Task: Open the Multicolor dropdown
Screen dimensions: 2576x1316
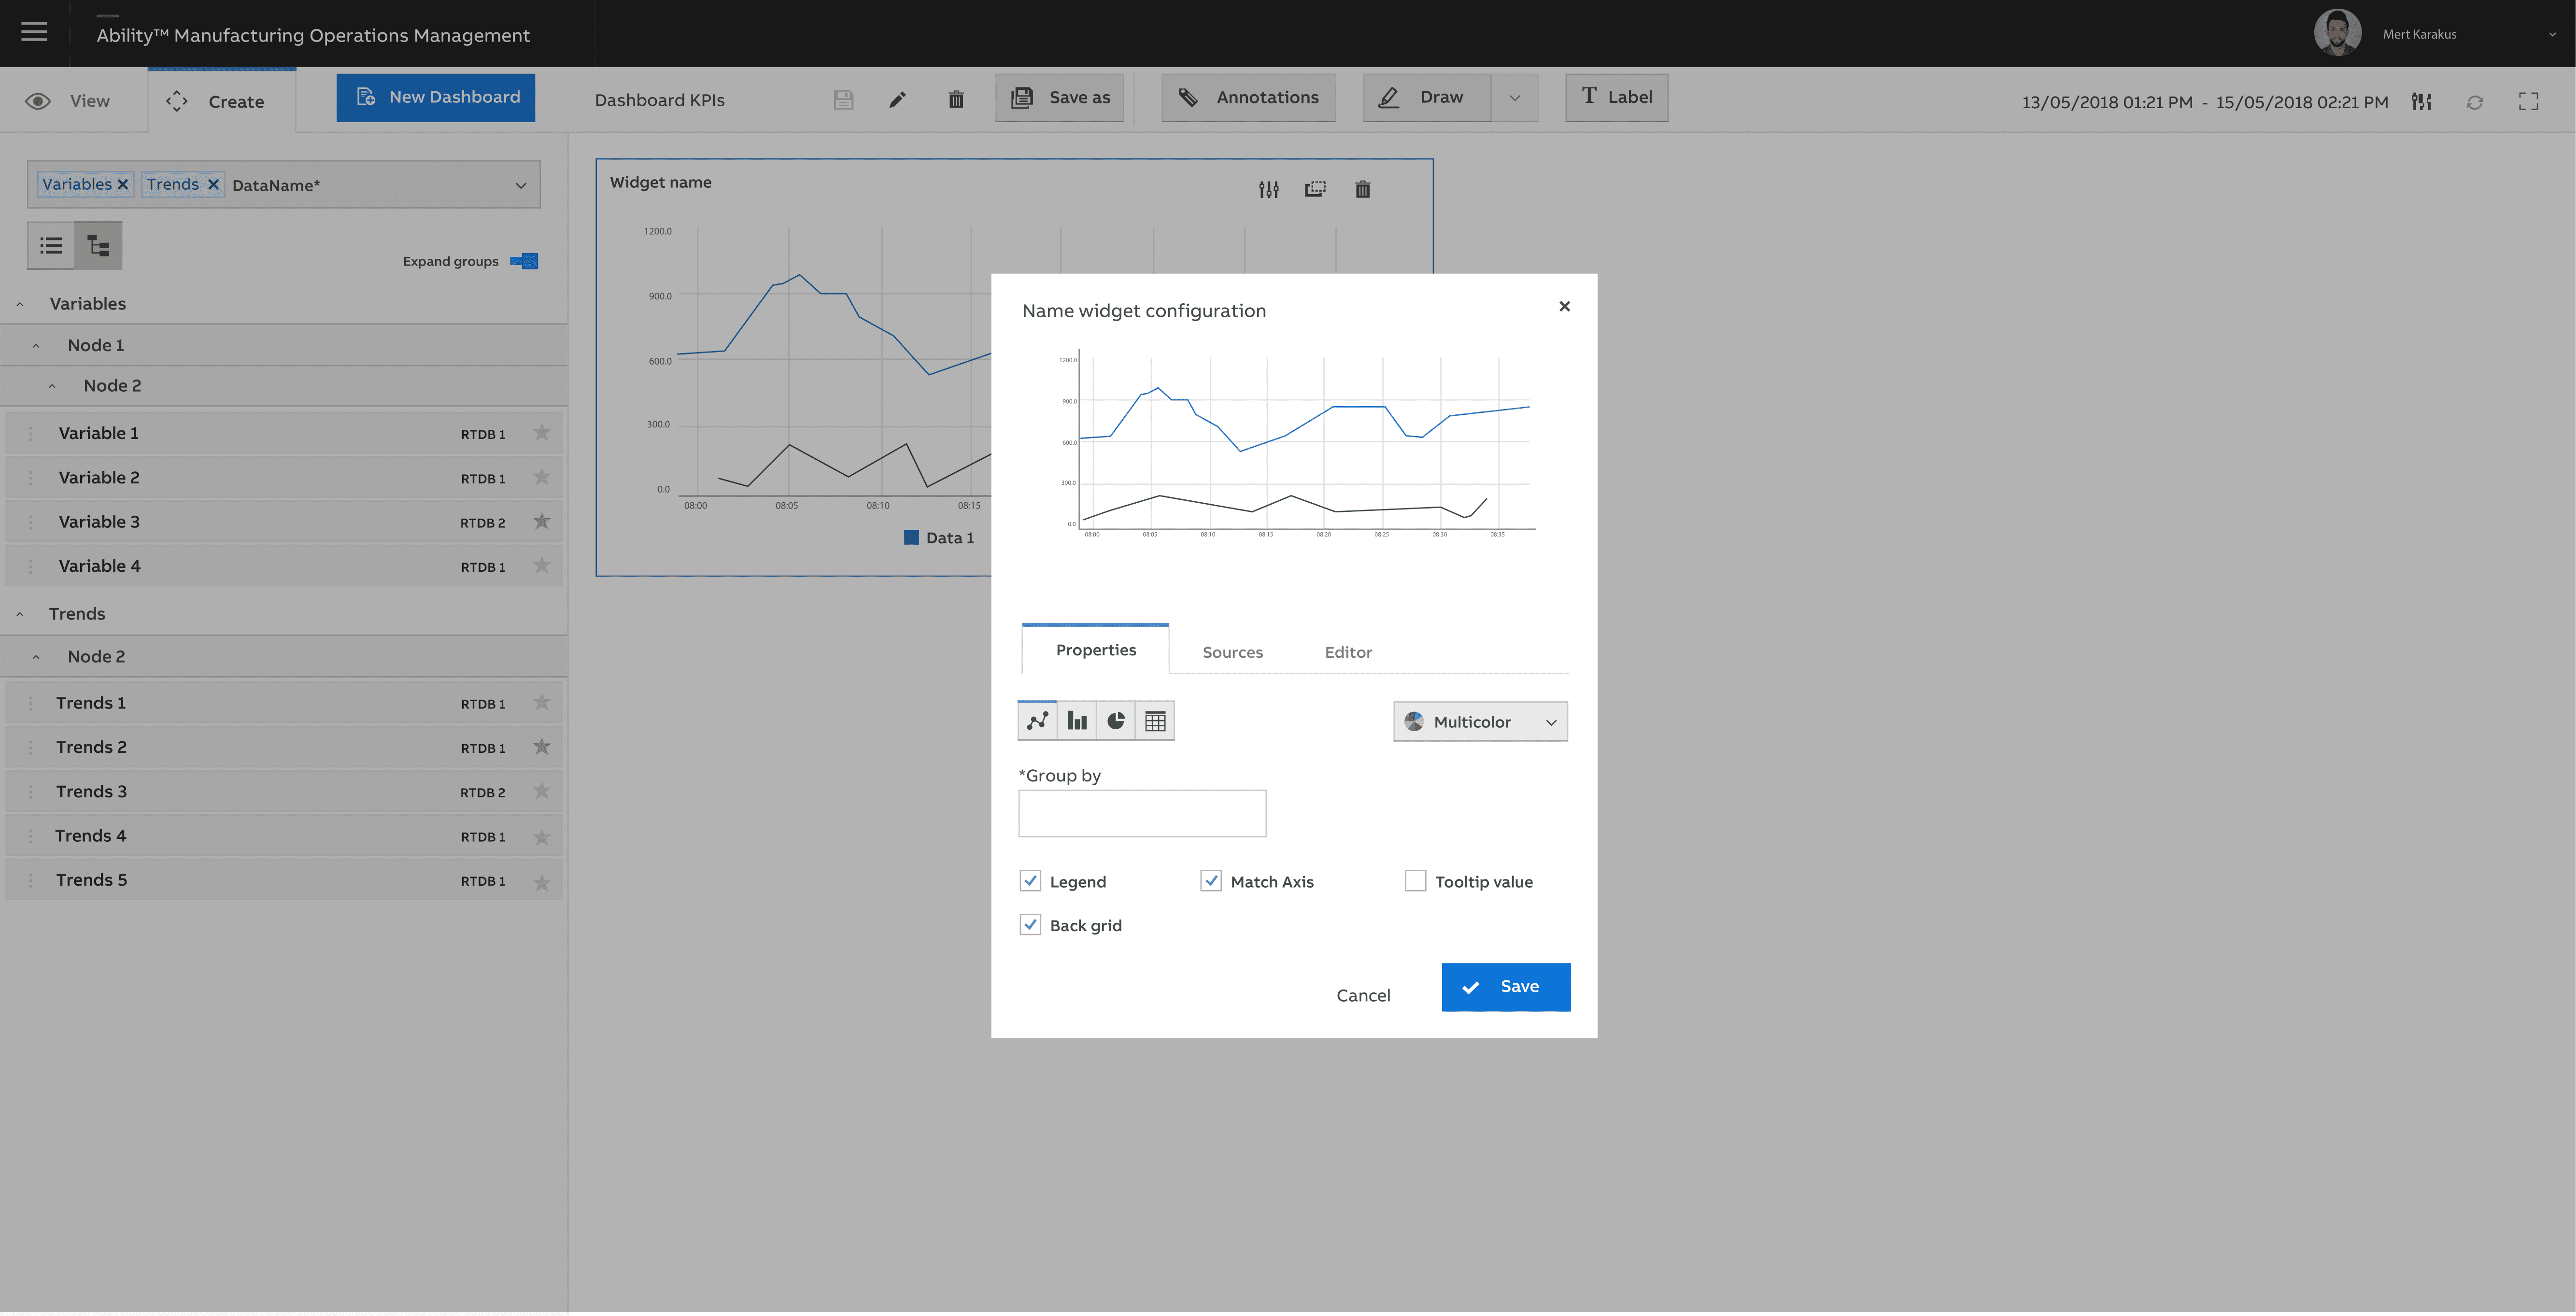Action: point(1480,722)
